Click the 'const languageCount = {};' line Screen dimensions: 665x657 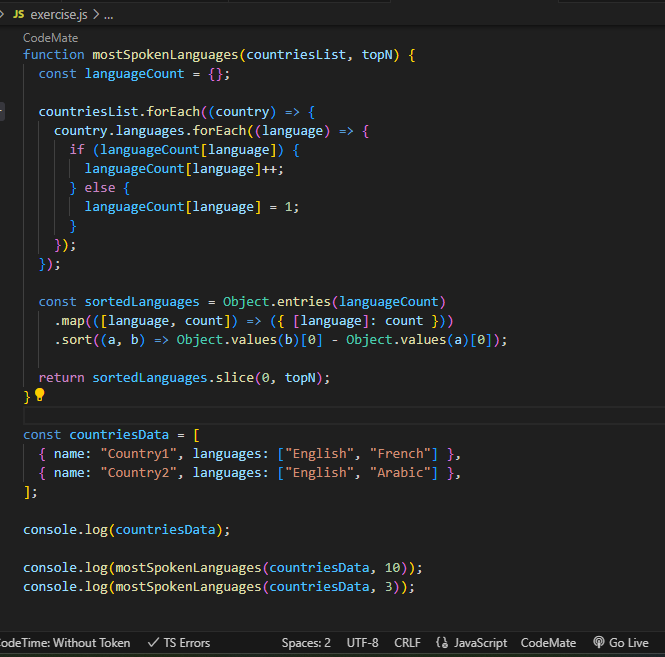pos(134,74)
